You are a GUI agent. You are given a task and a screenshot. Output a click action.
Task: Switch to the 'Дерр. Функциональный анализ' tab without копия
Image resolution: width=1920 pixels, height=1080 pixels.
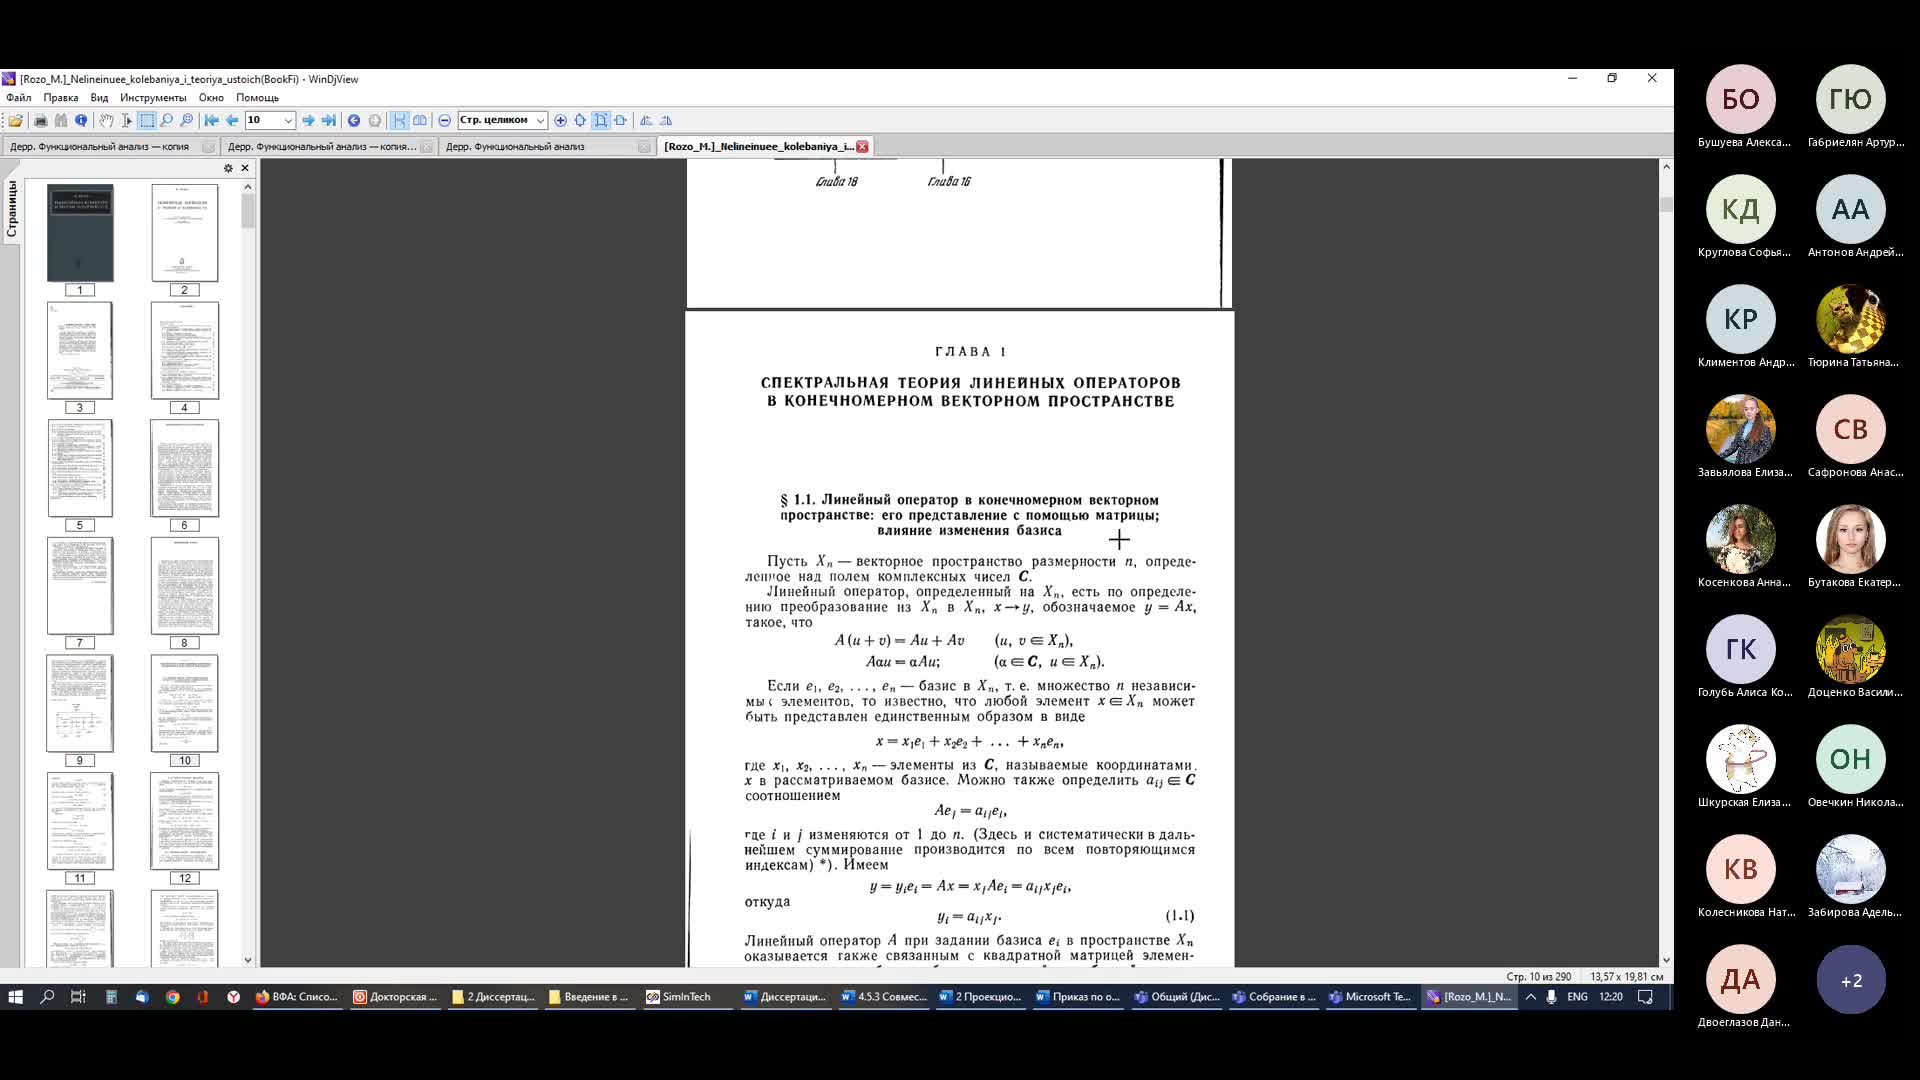point(547,146)
